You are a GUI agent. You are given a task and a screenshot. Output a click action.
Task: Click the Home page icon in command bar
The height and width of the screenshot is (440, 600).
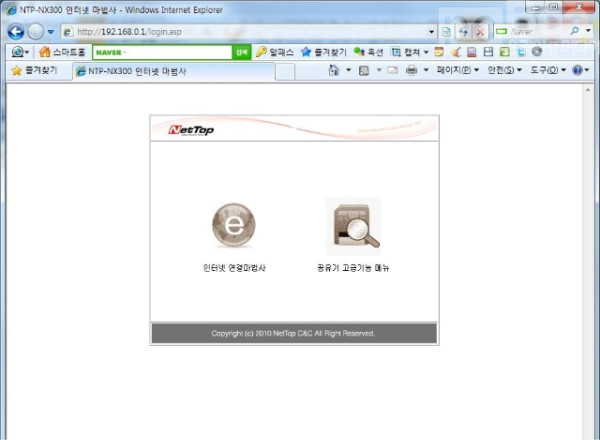334,70
